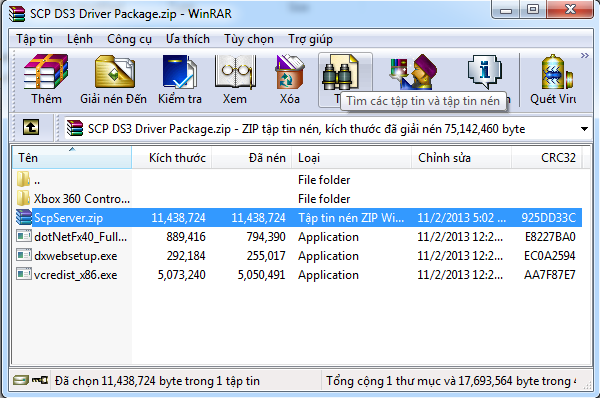The height and width of the screenshot is (398, 600).
Task: Click the info speech-bubble toolbar icon
Action: (x=484, y=71)
